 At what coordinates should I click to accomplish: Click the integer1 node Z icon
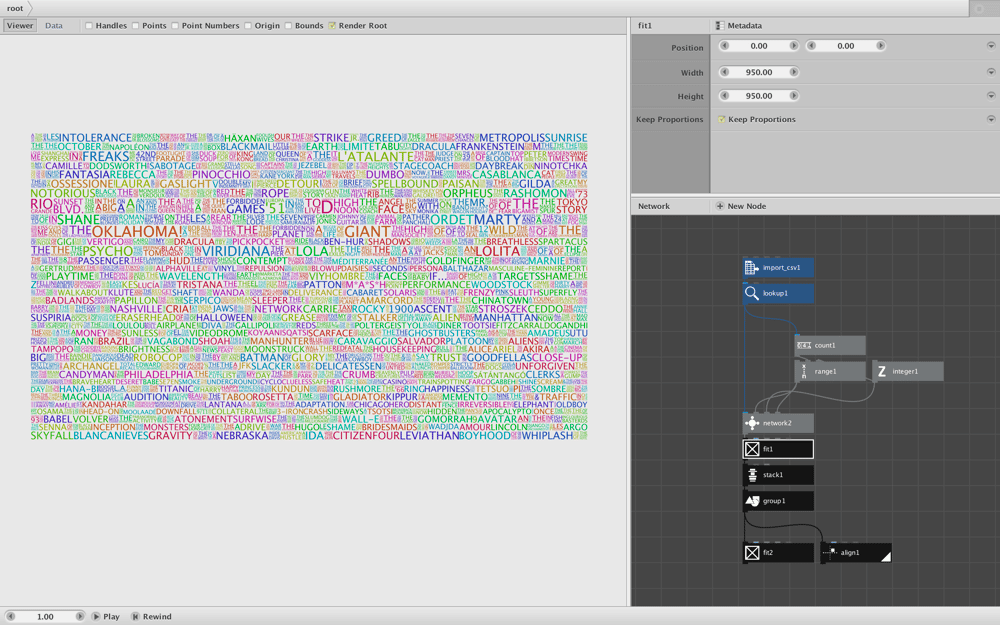click(x=881, y=371)
